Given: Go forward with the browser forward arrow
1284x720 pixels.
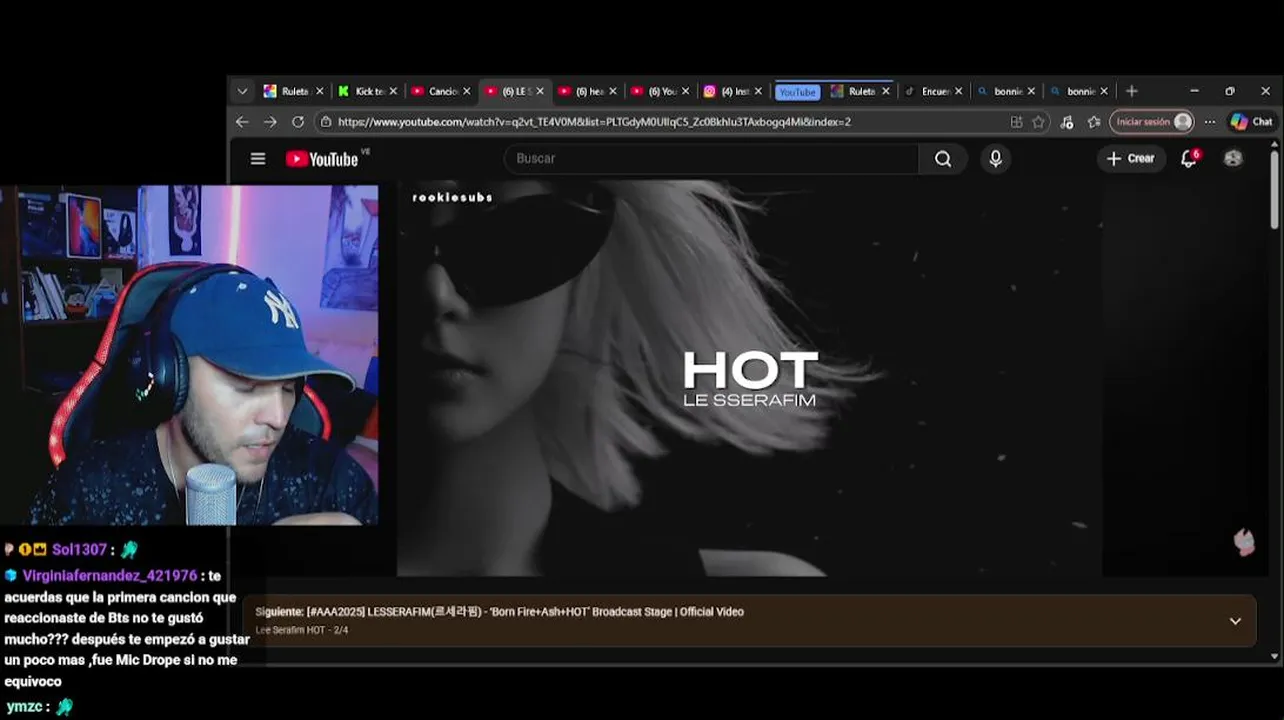Looking at the screenshot, I should coord(270,122).
